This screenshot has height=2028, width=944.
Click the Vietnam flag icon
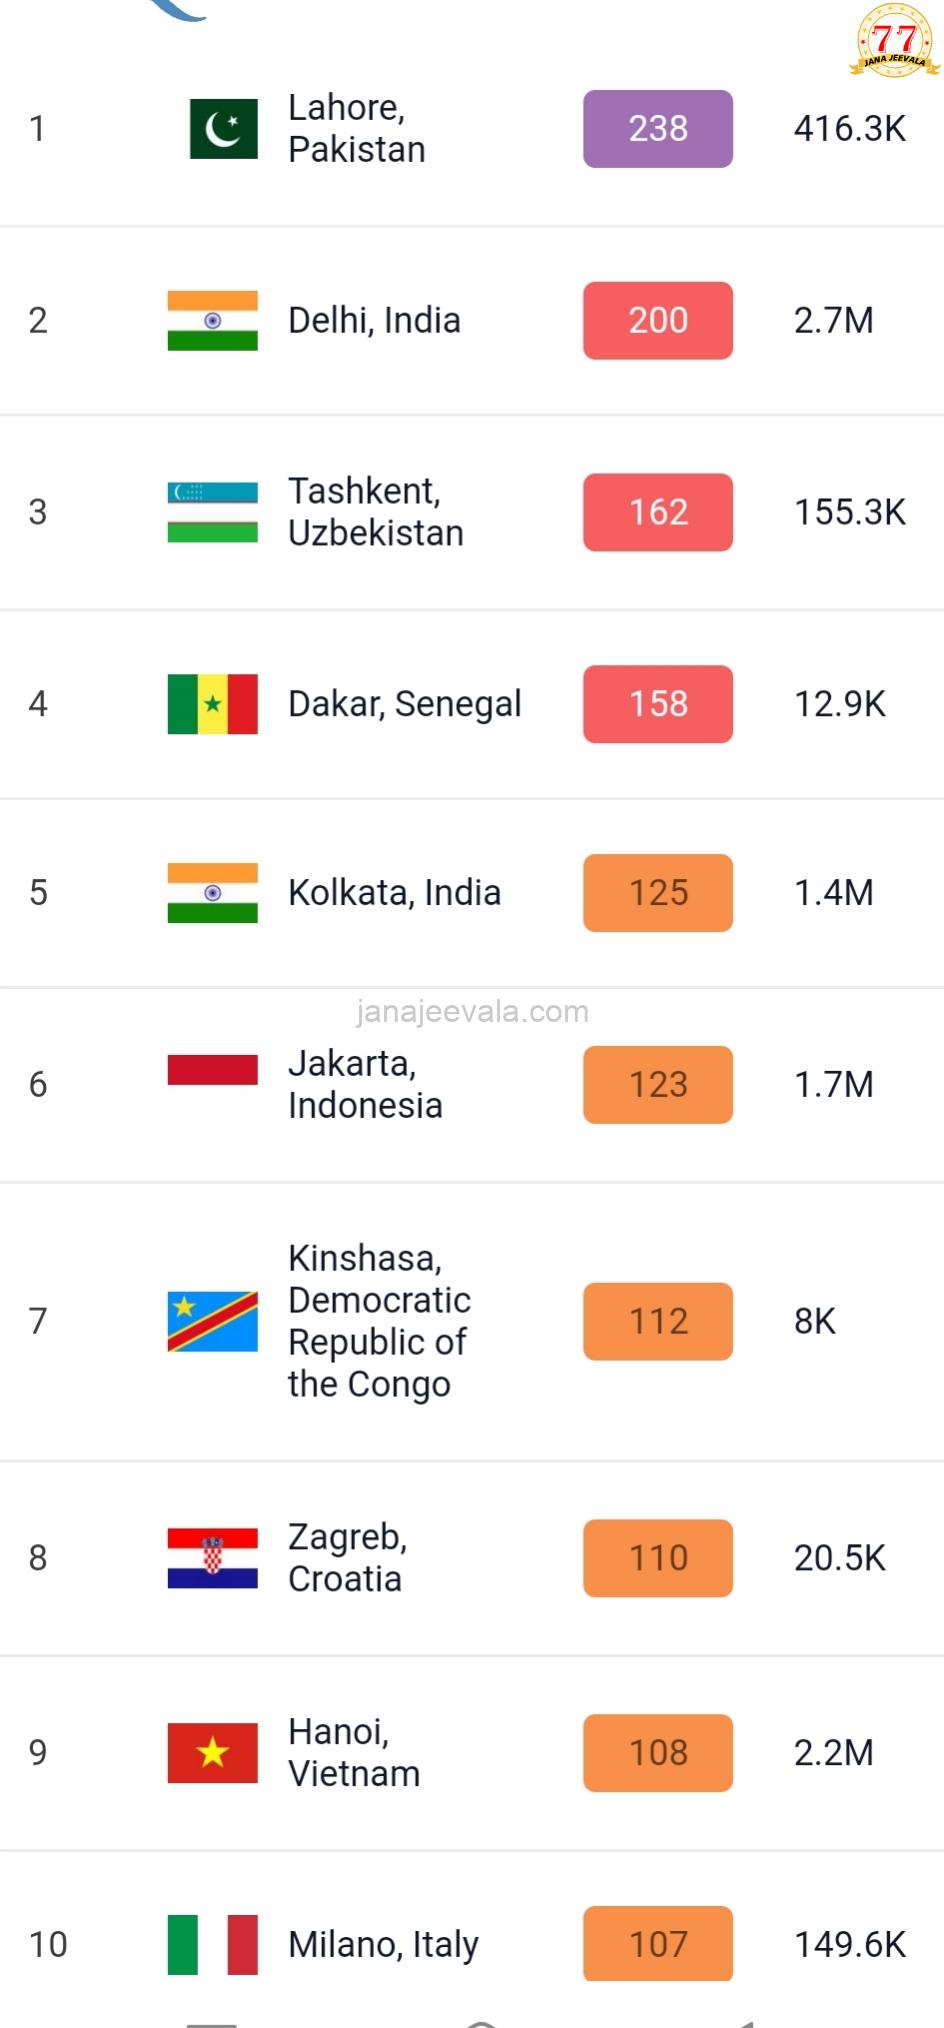click(x=212, y=1752)
